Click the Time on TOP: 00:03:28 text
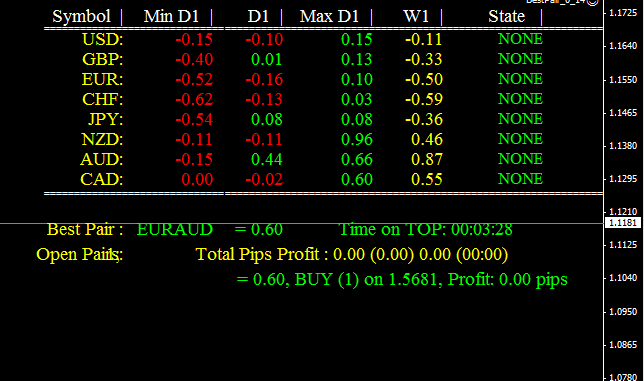644x381 pixels. 426,230
